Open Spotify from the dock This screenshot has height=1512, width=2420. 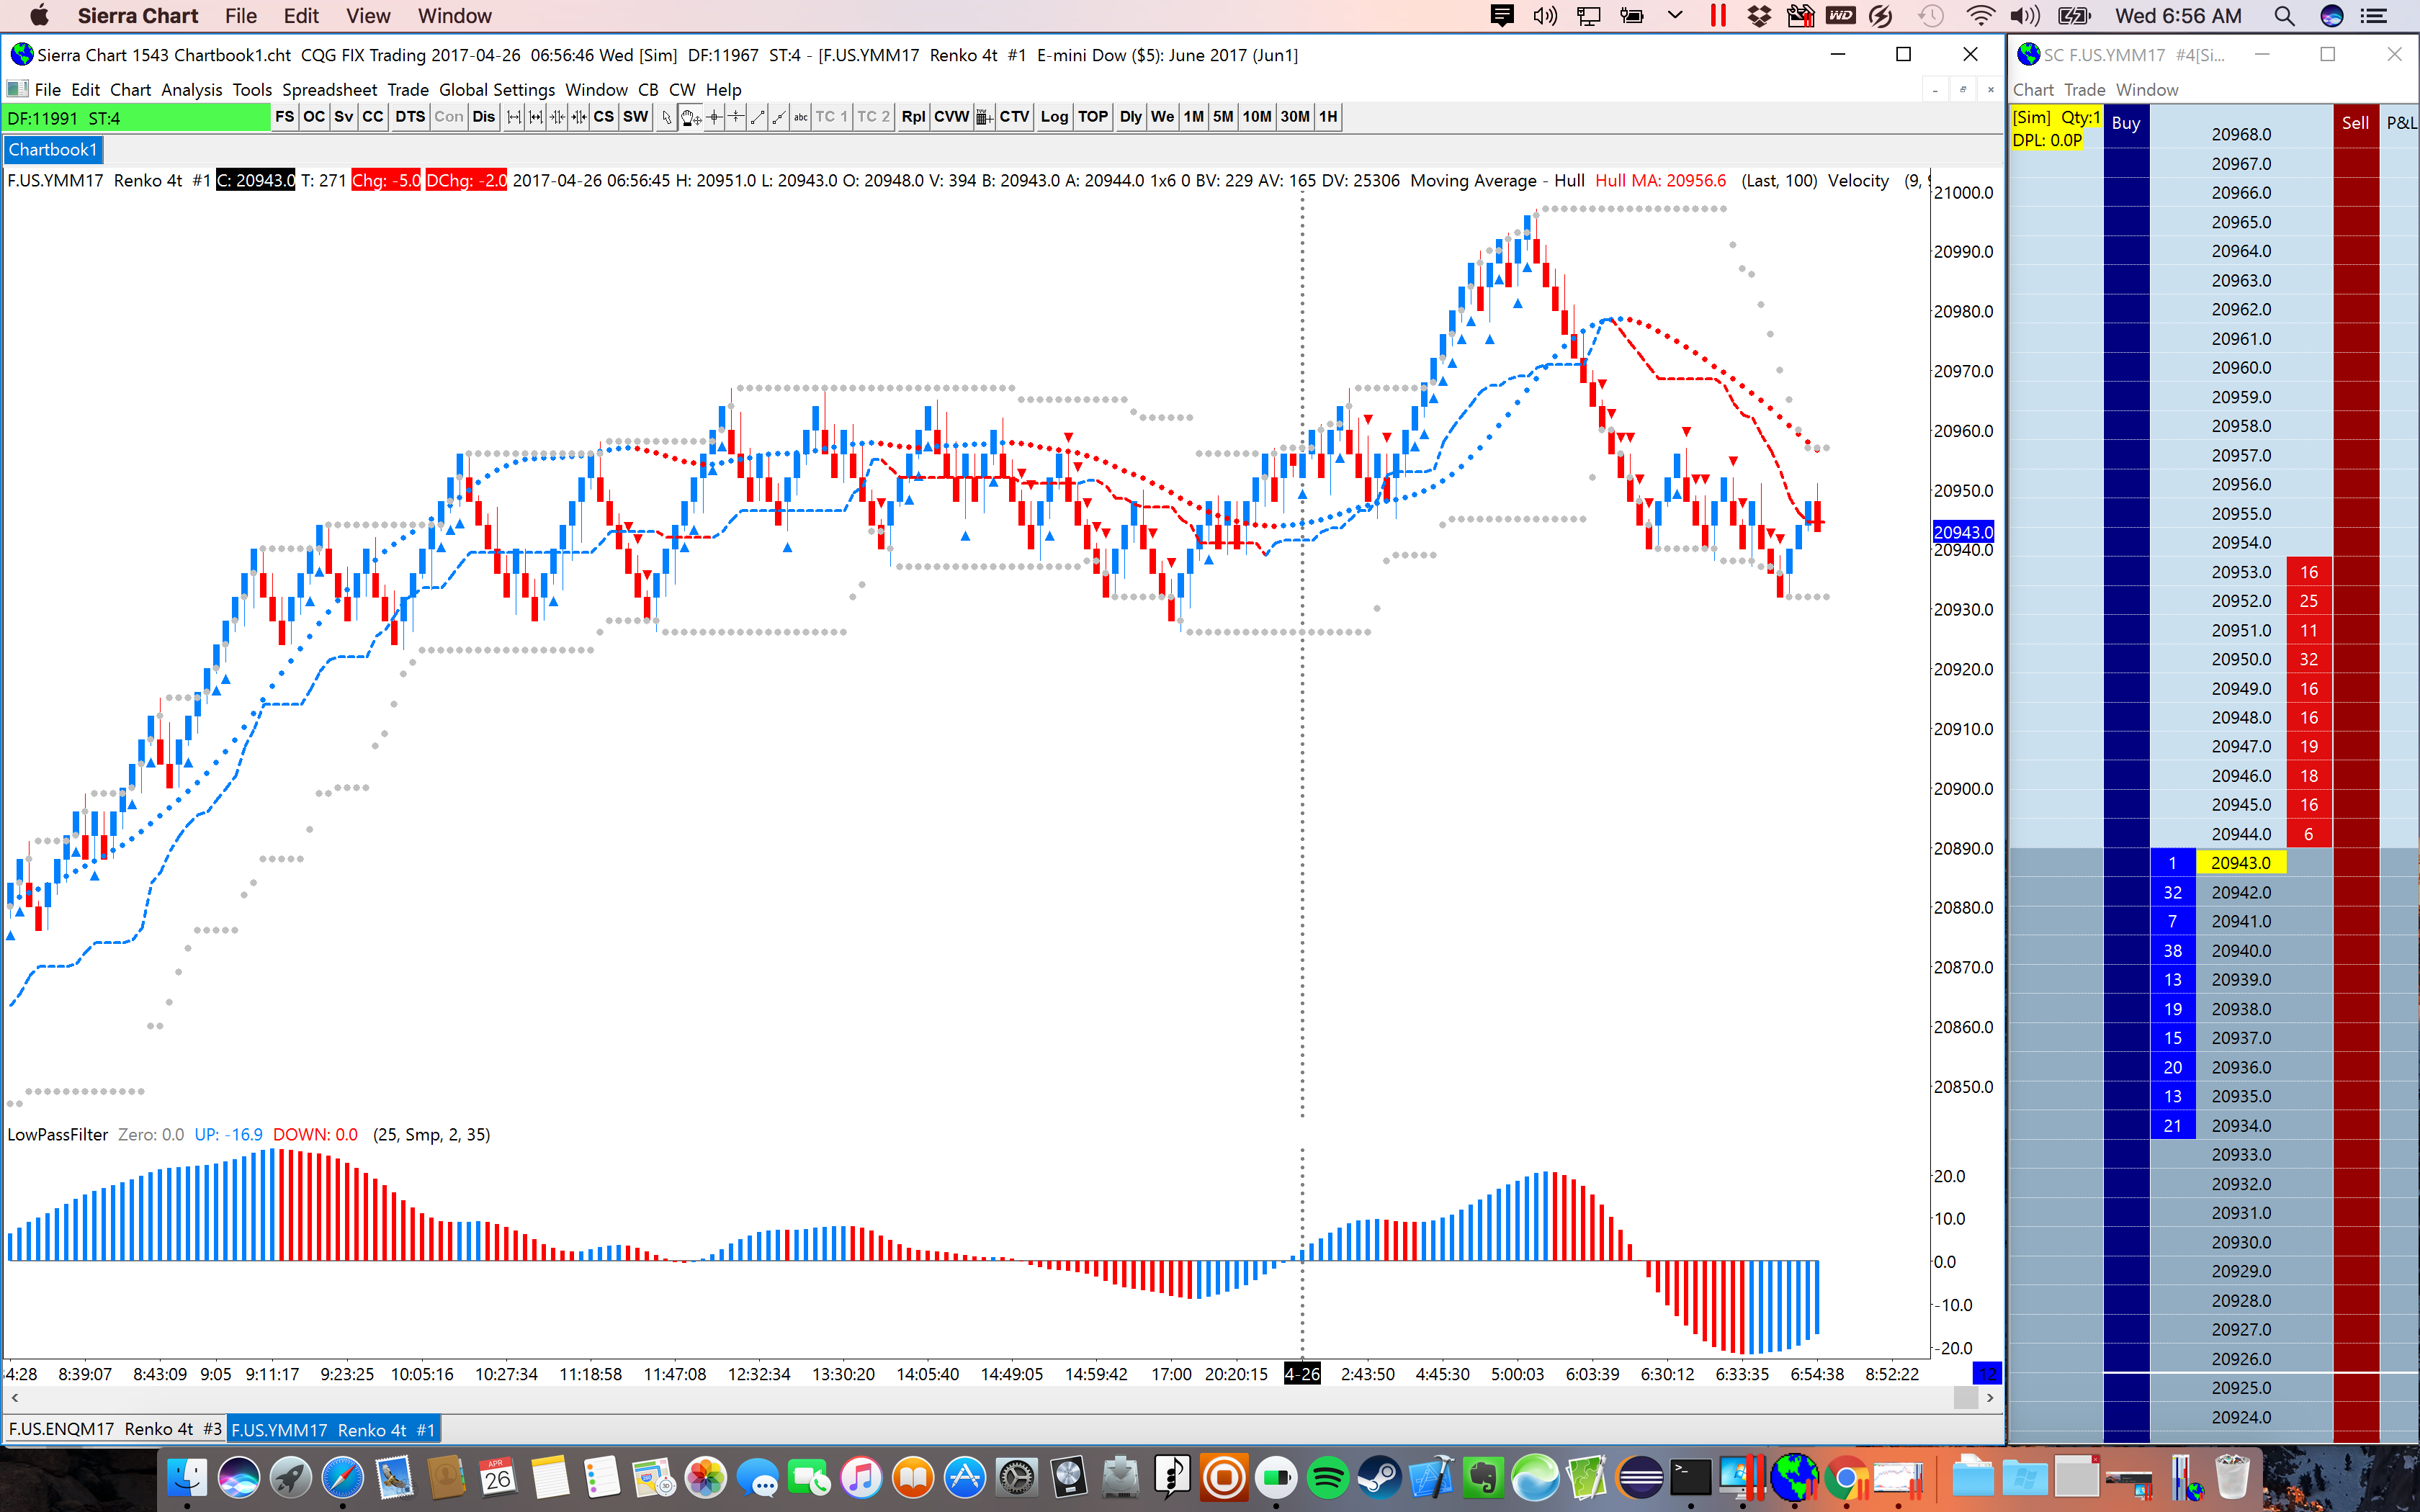click(x=1327, y=1477)
